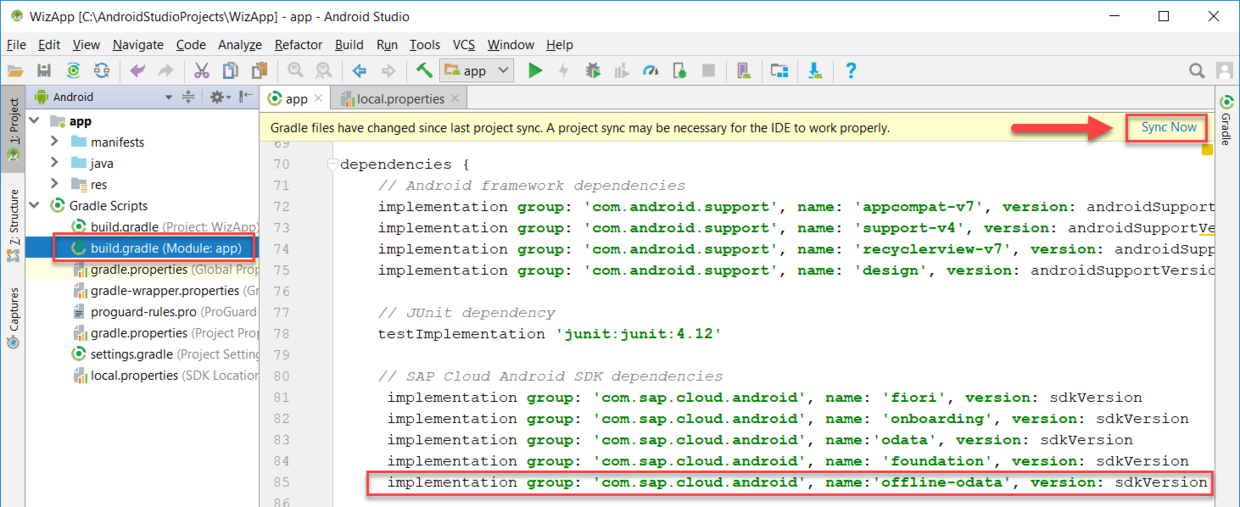Open the VCS menu
Viewport: 1240px width, 507px height.
464,45
